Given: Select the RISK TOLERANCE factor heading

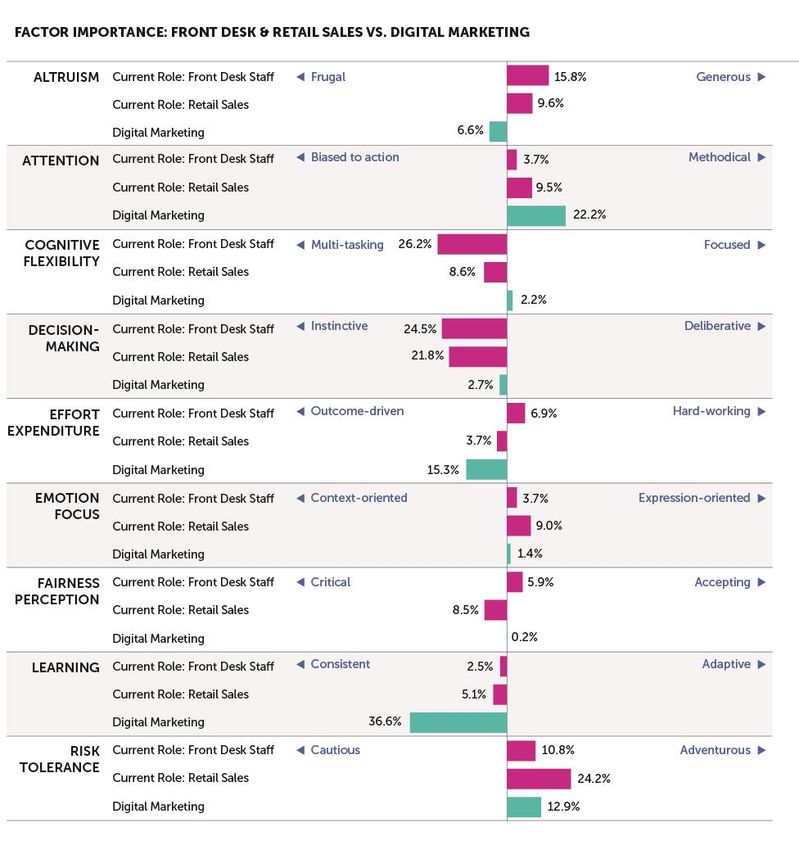Looking at the screenshot, I should [60, 759].
